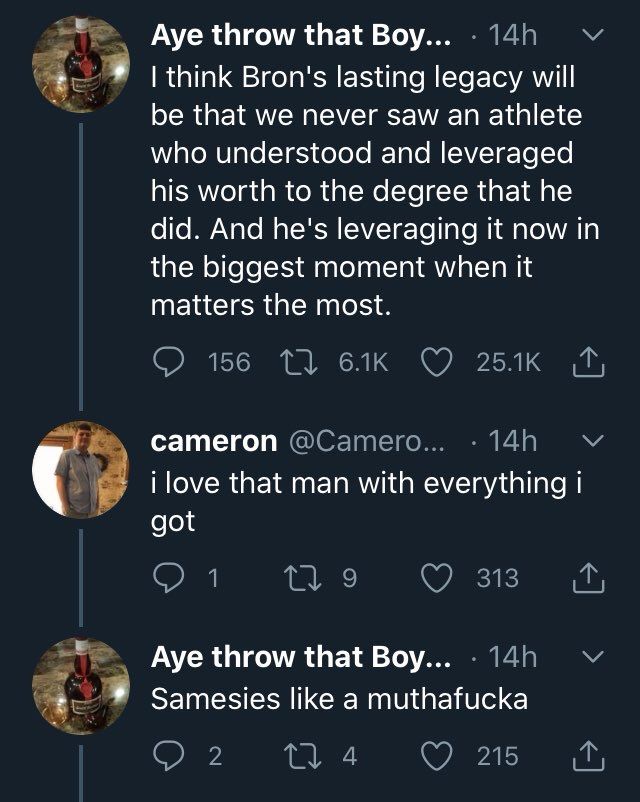640x802 pixels.
Task: Open options chevron on the first tweet
Action: pyautogui.click(x=592, y=37)
